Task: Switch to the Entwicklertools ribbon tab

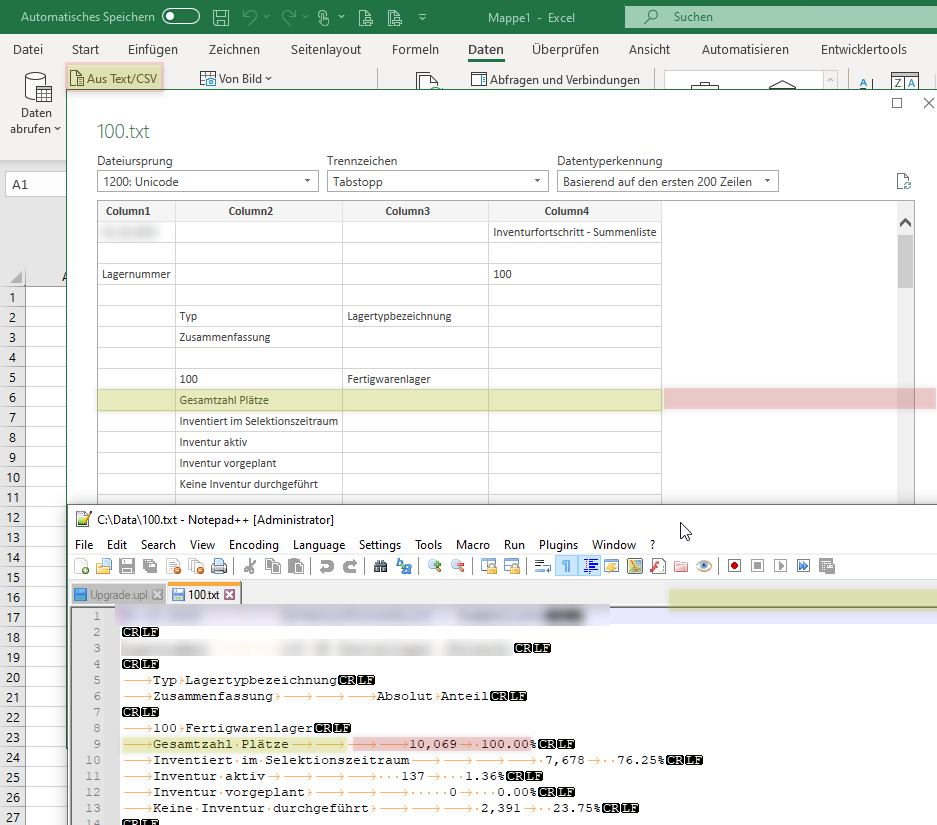Action: [863, 50]
